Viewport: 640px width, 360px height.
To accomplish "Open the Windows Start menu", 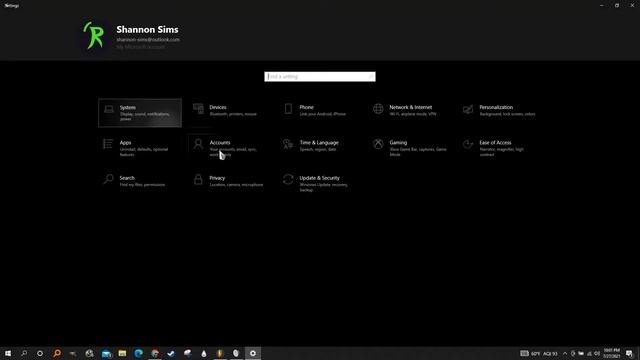I will coord(8,353).
